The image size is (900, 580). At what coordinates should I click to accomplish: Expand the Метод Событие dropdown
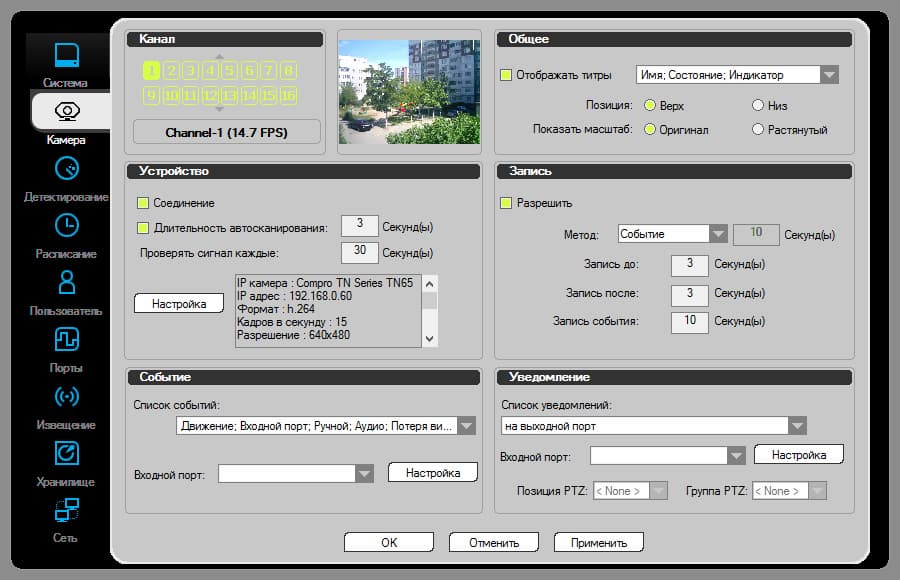click(x=718, y=234)
